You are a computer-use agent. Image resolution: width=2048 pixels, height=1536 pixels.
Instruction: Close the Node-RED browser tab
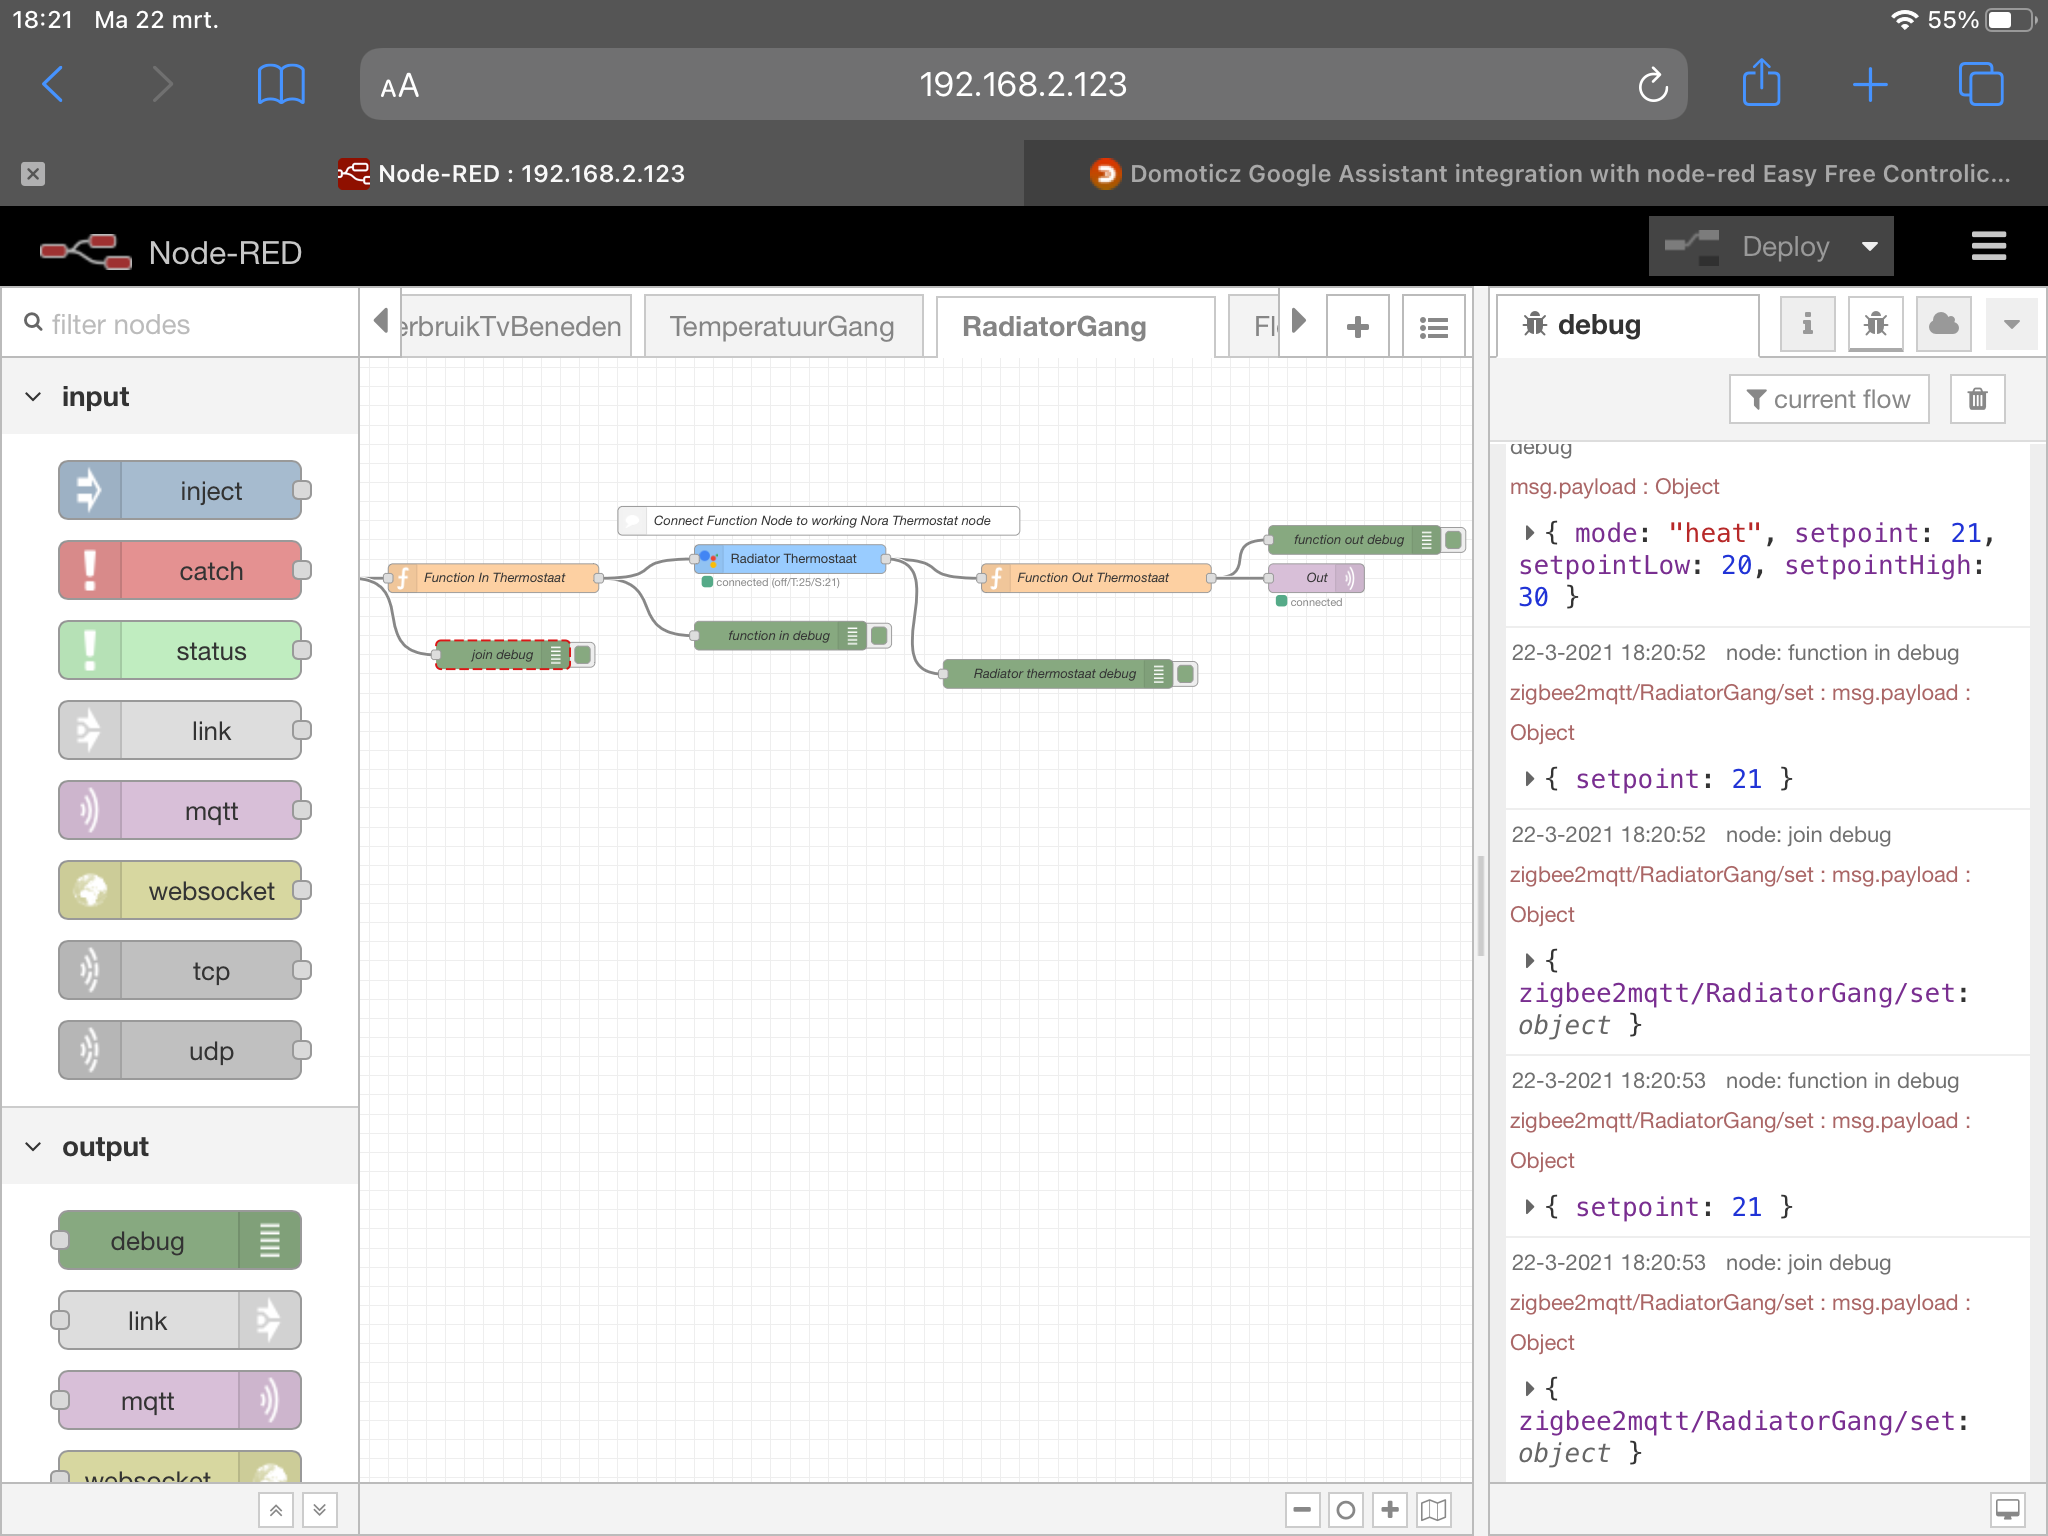click(x=33, y=174)
